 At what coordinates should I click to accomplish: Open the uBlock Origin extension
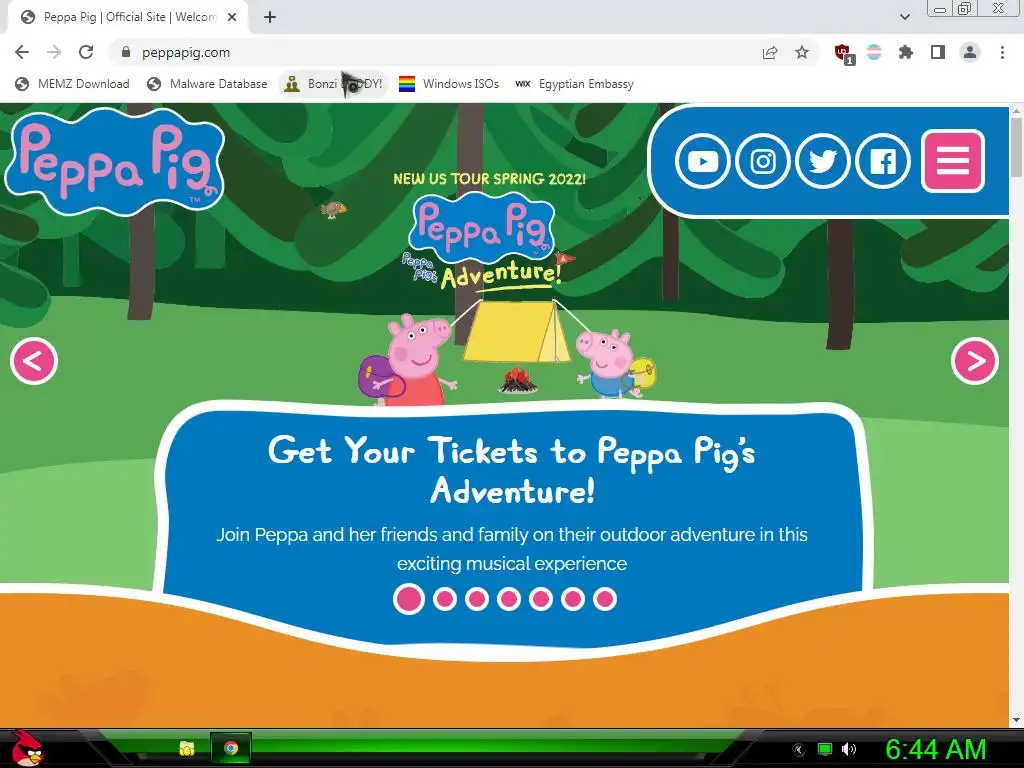[x=844, y=54]
